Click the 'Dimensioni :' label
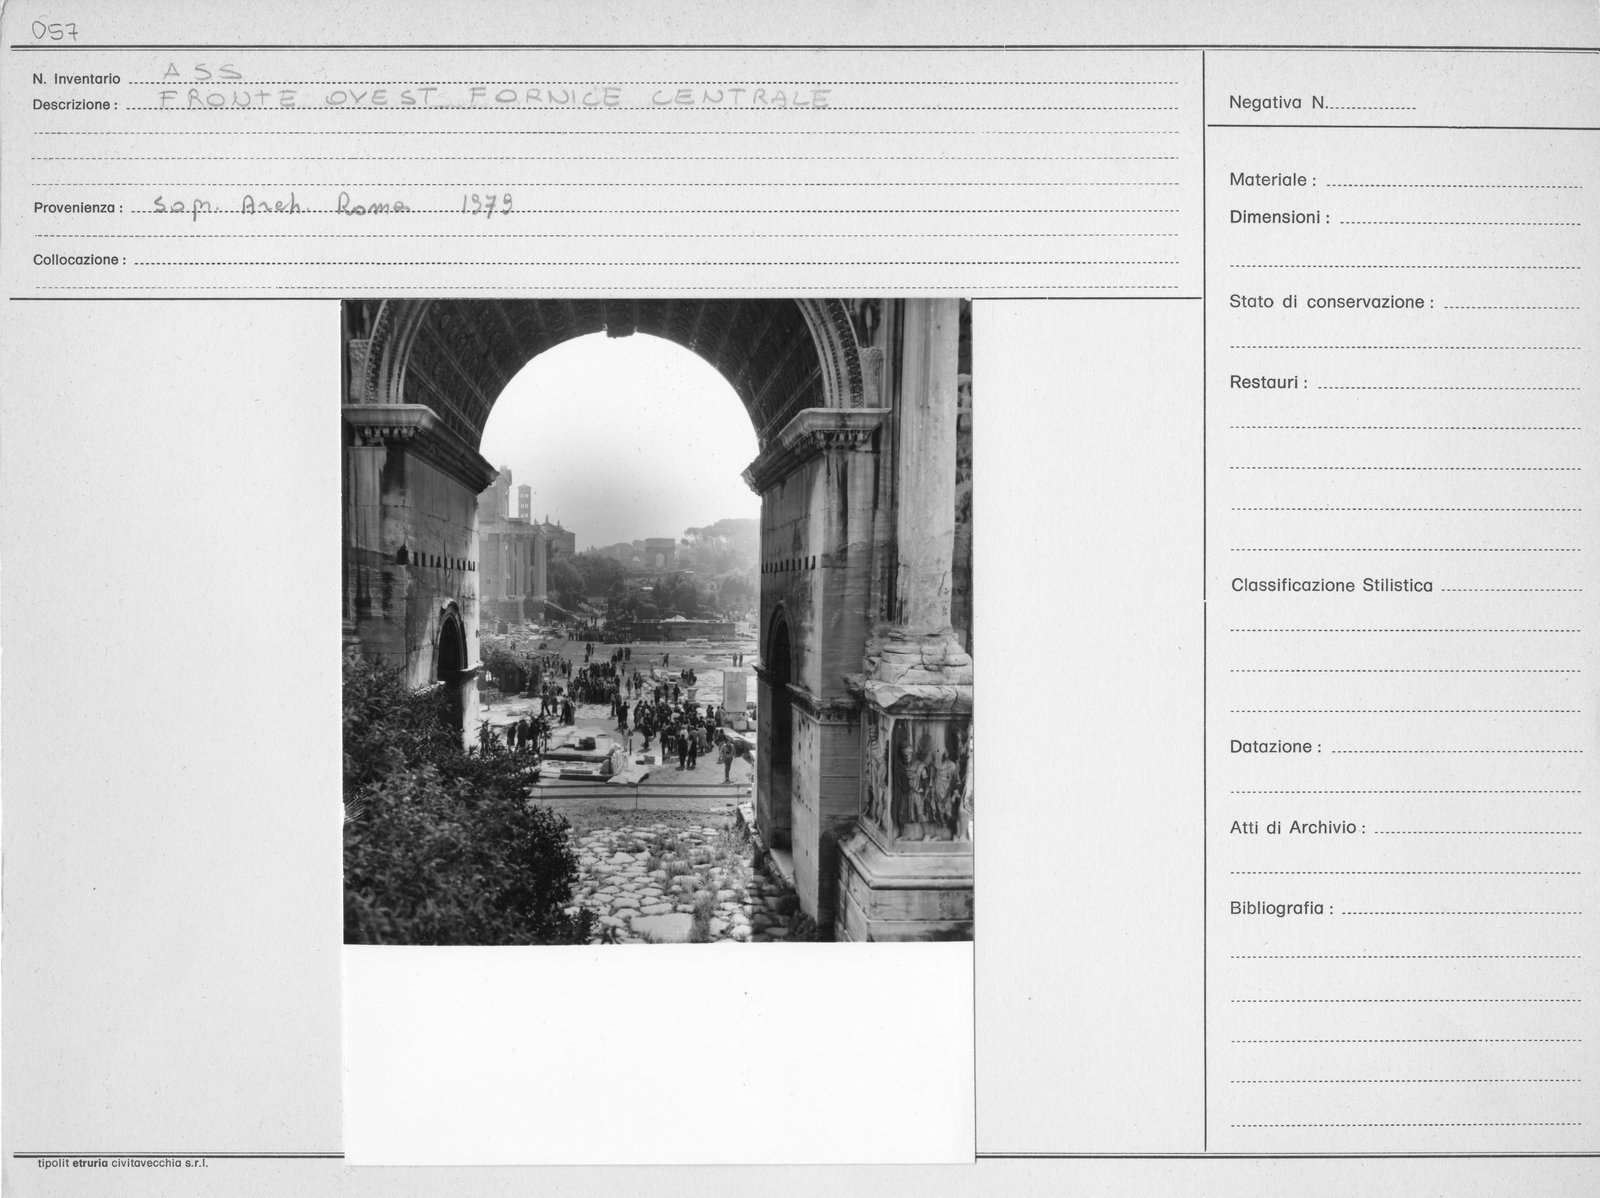Viewport: 1600px width, 1198px height. (x=1279, y=217)
